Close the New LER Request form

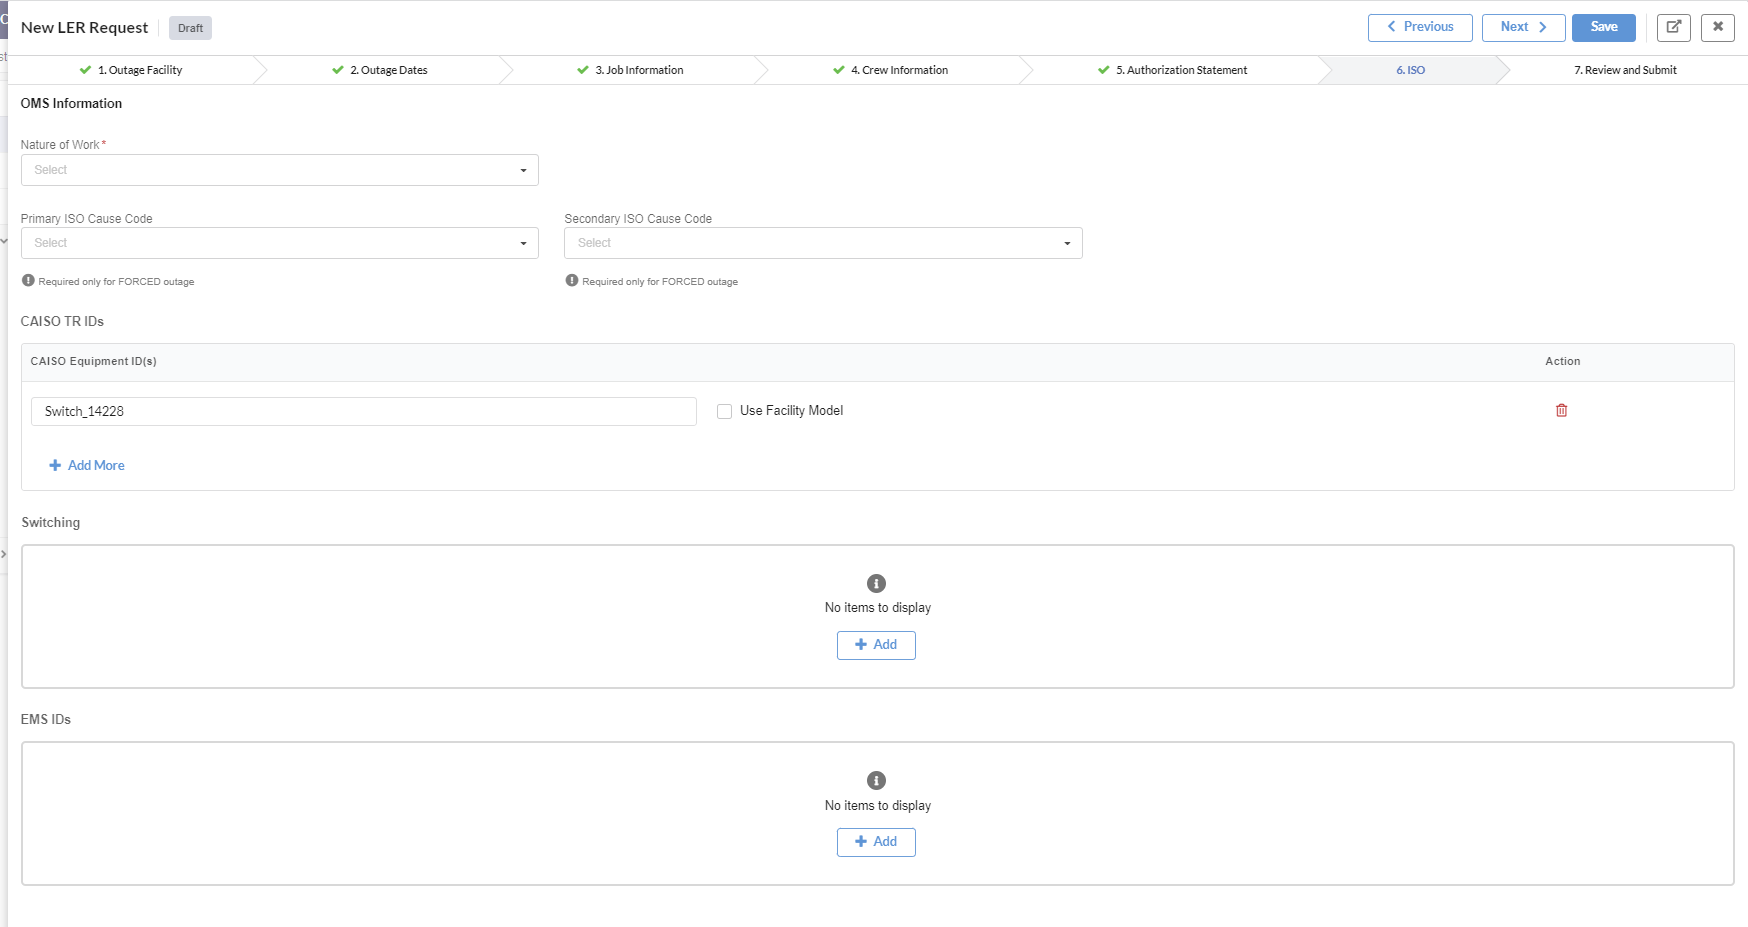(x=1717, y=27)
